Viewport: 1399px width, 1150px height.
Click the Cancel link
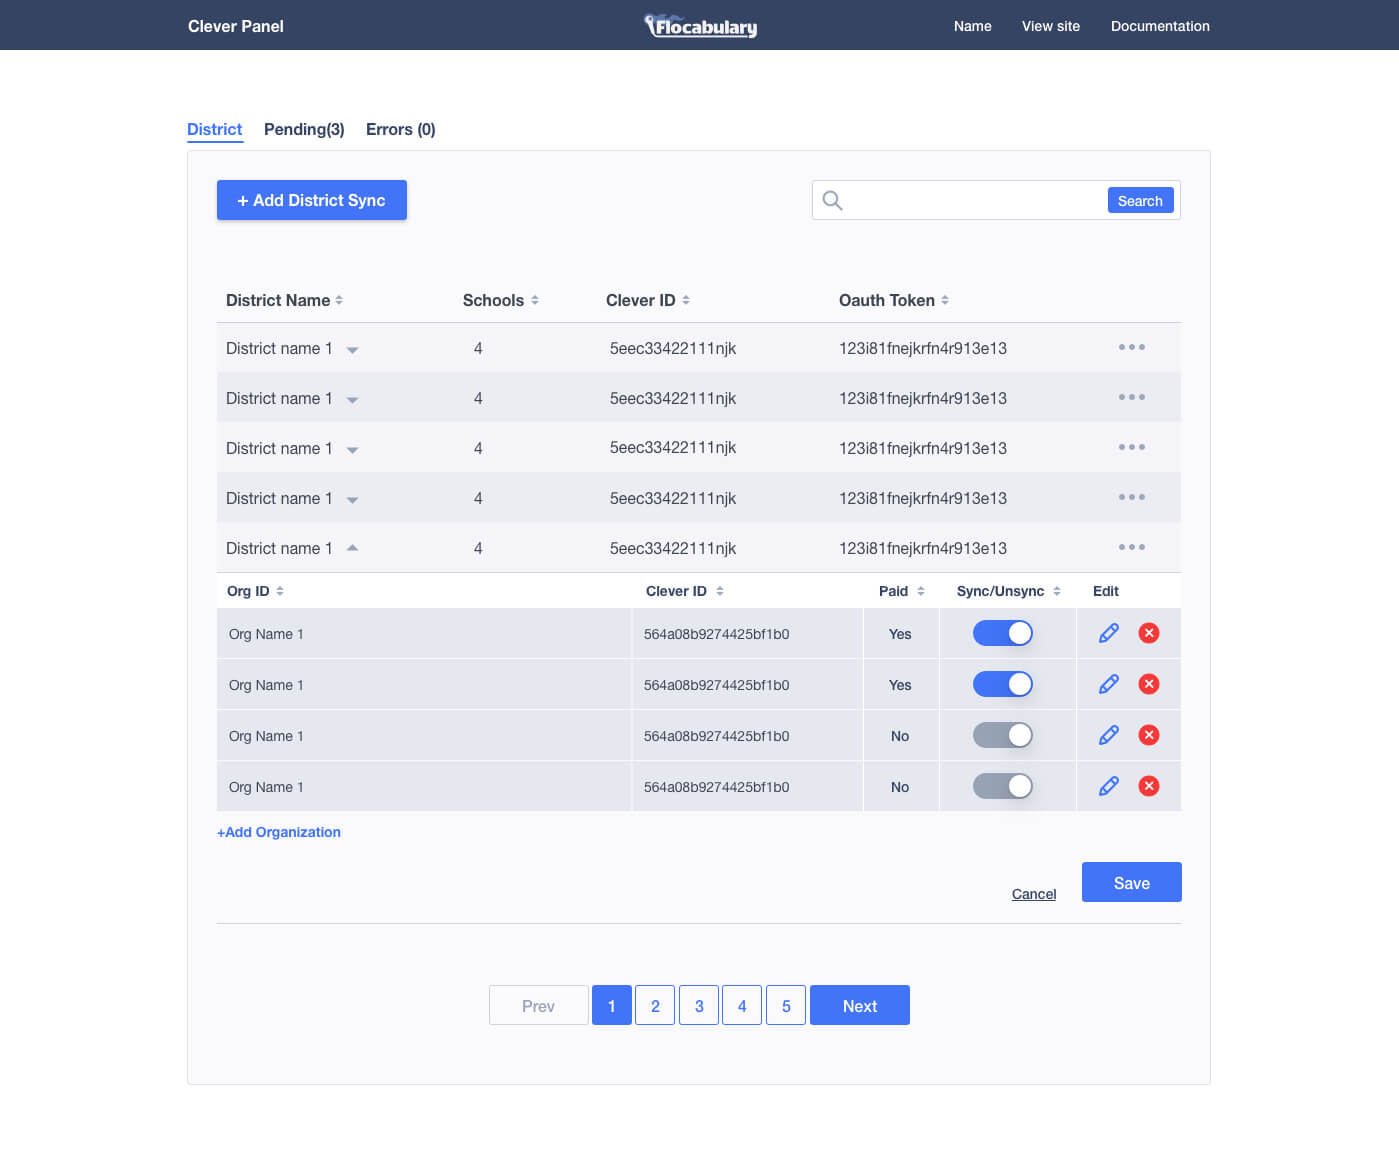pos(1034,894)
